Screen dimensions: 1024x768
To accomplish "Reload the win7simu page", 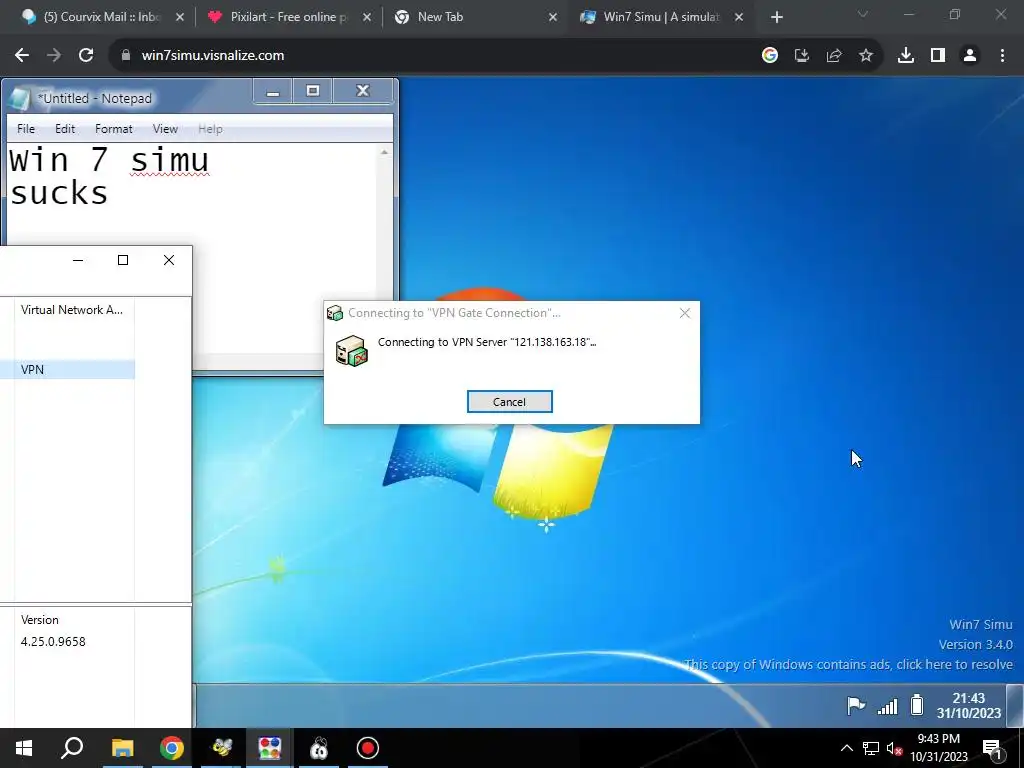I will [86, 56].
